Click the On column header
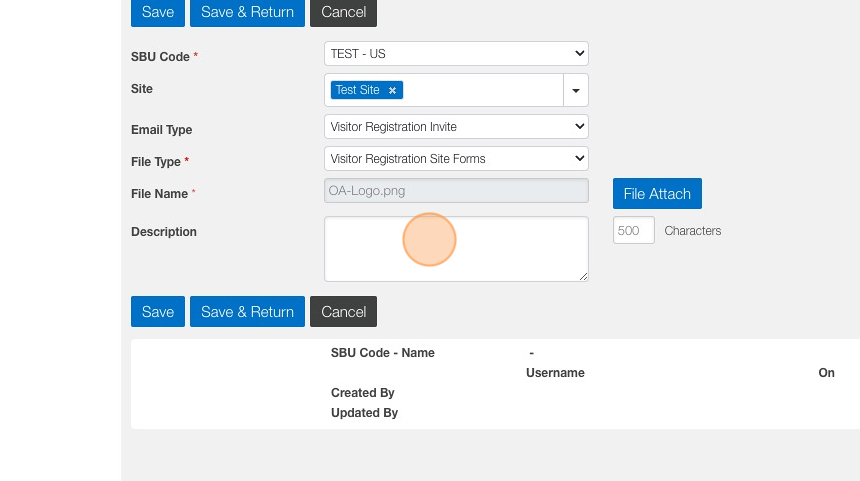The width and height of the screenshot is (860, 481). (x=826, y=373)
